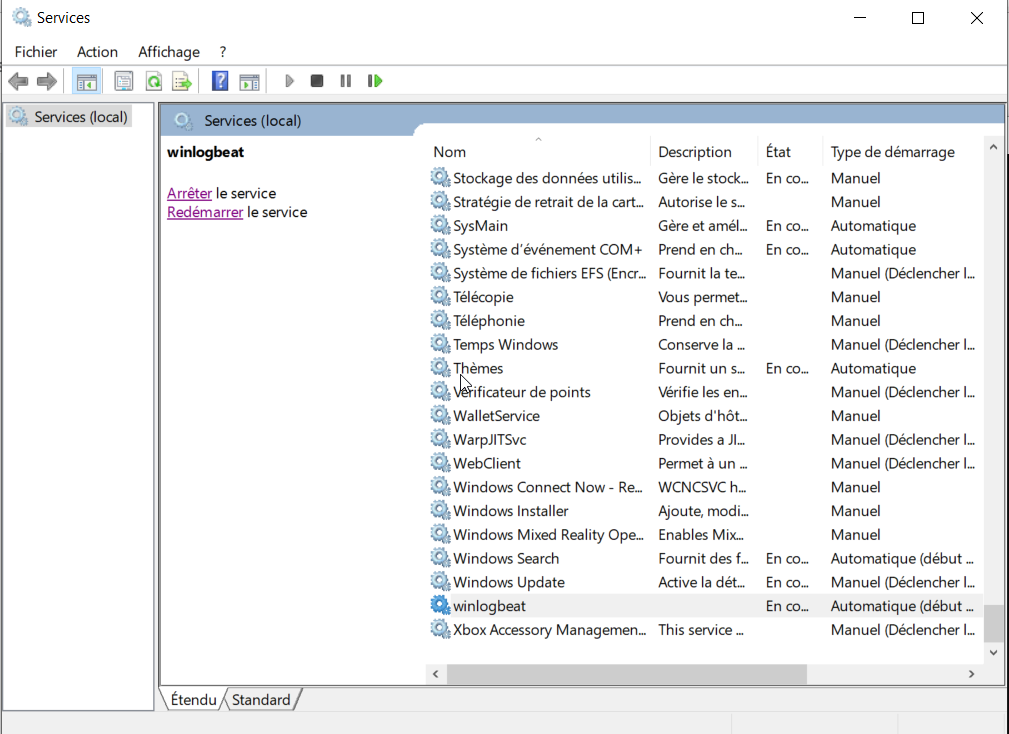The image size is (1009, 734).
Task: Sort by the Type de démarrage column
Action: pos(892,152)
